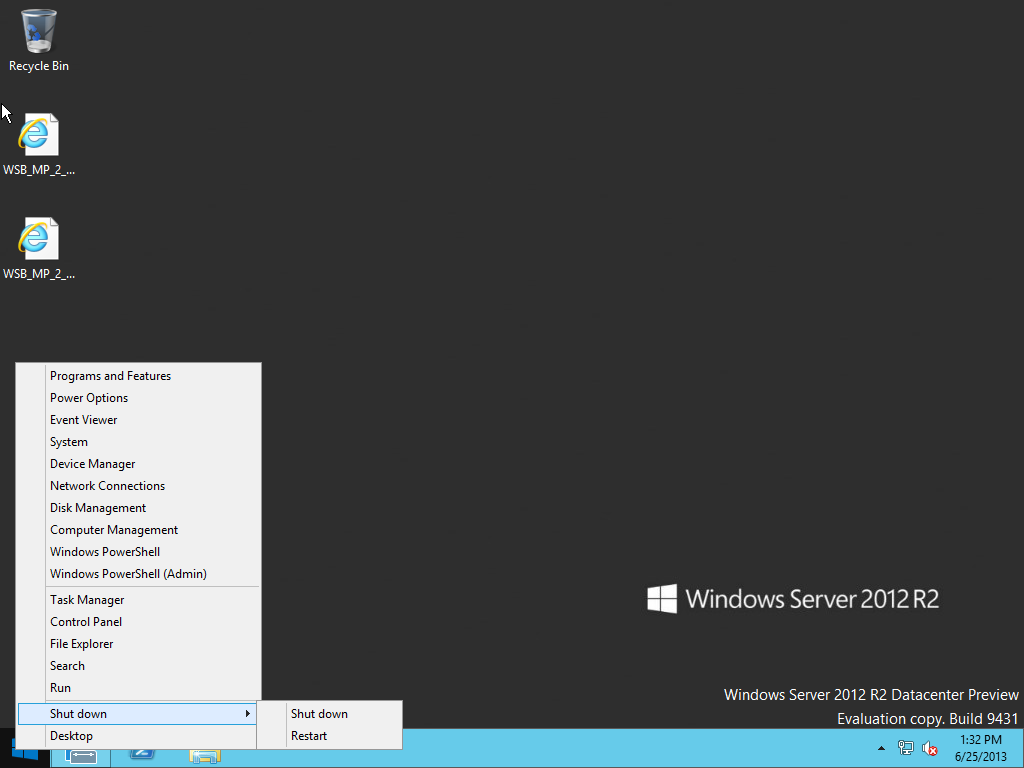Launch Disk Management
Image resolution: width=1024 pixels, height=768 pixels.
pyautogui.click(x=139, y=508)
